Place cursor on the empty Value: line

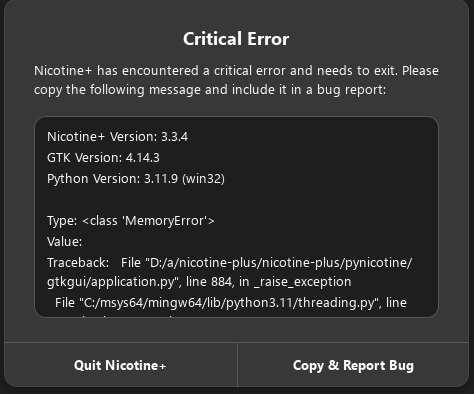click(x=64, y=242)
